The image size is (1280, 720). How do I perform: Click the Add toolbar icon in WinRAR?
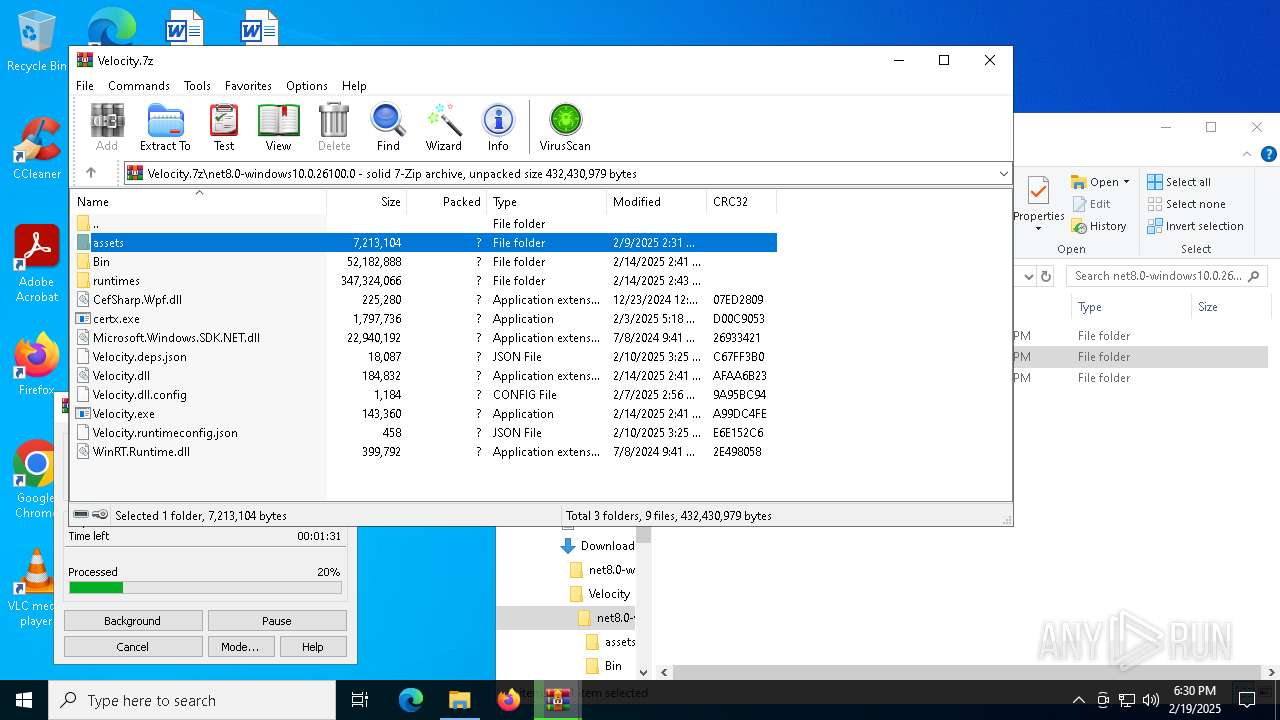[x=107, y=128]
